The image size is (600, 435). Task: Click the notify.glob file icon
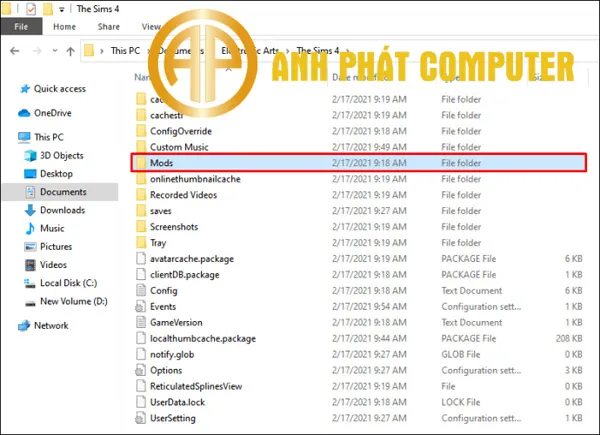pos(141,354)
